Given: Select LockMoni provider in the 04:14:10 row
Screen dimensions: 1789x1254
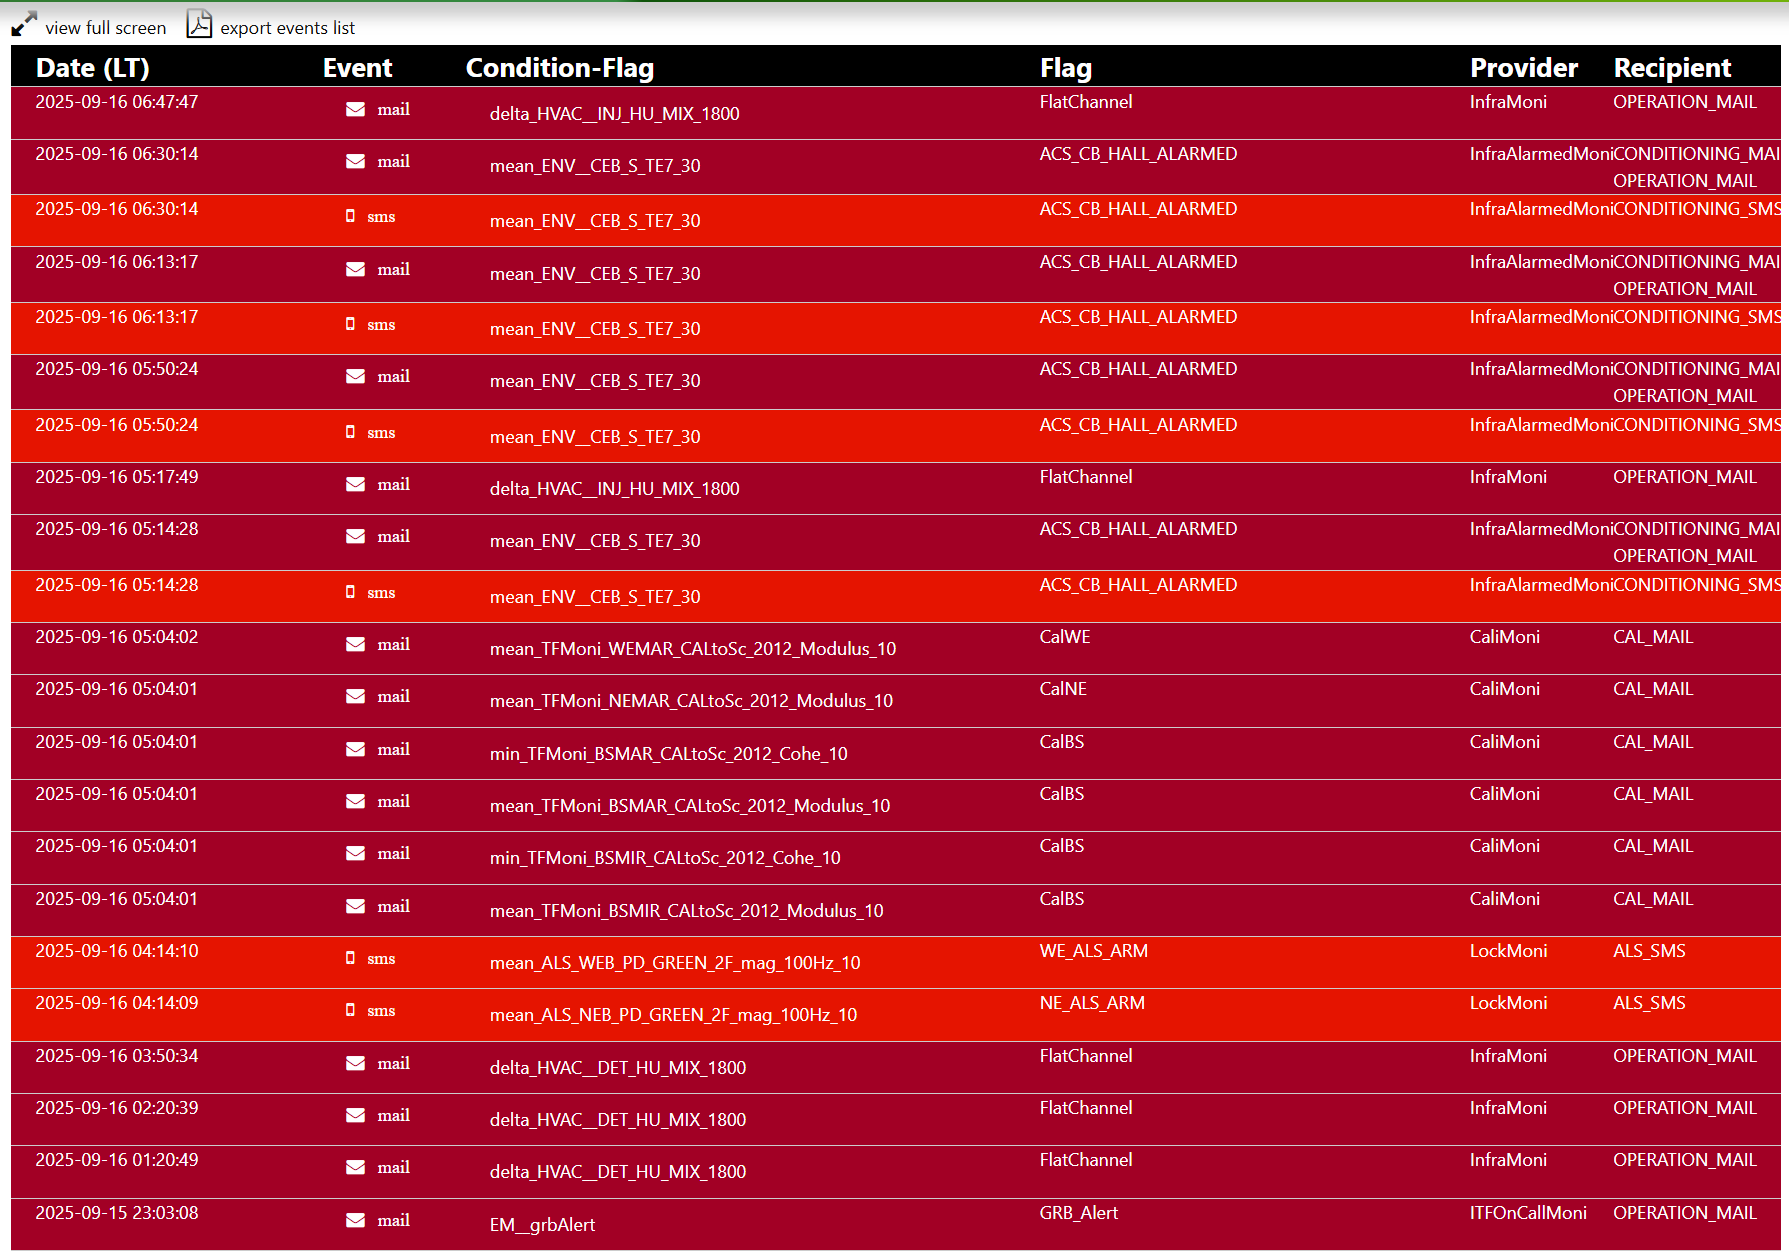Looking at the screenshot, I should 1509,951.
